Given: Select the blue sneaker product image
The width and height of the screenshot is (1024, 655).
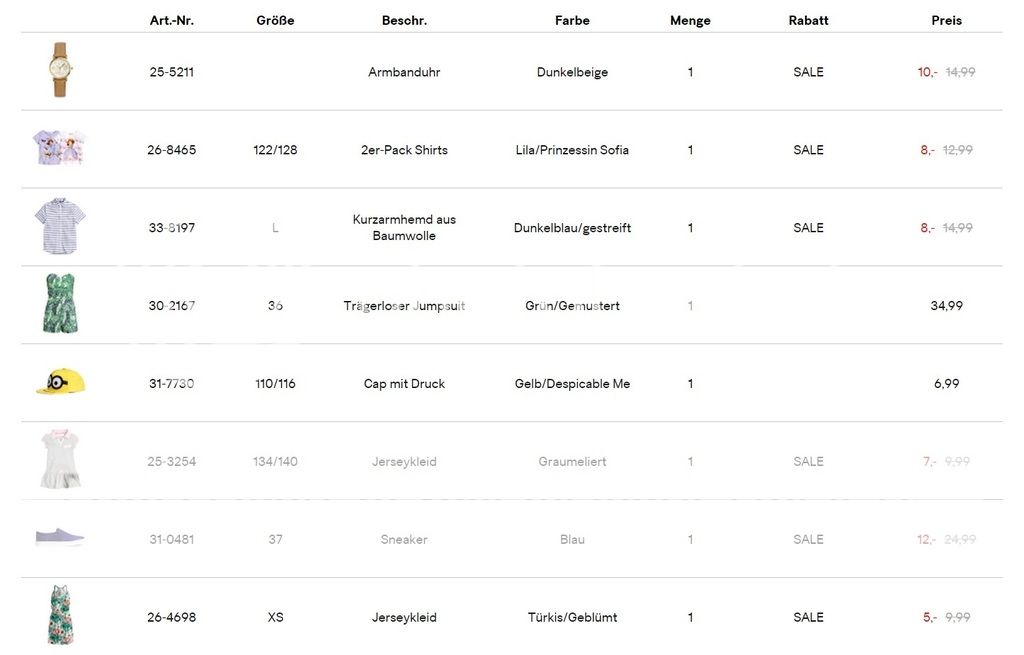Looking at the screenshot, I should (x=60, y=538).
